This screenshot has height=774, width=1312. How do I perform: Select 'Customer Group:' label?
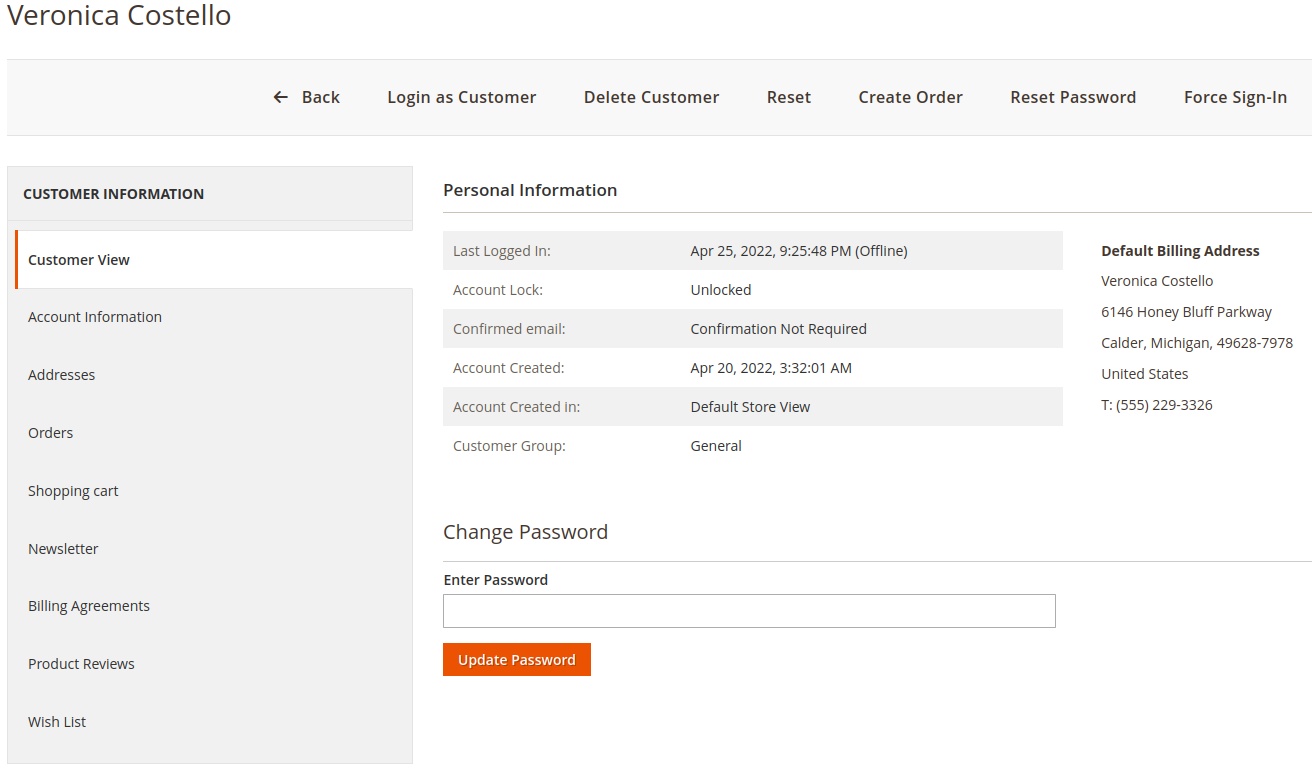[x=509, y=446]
